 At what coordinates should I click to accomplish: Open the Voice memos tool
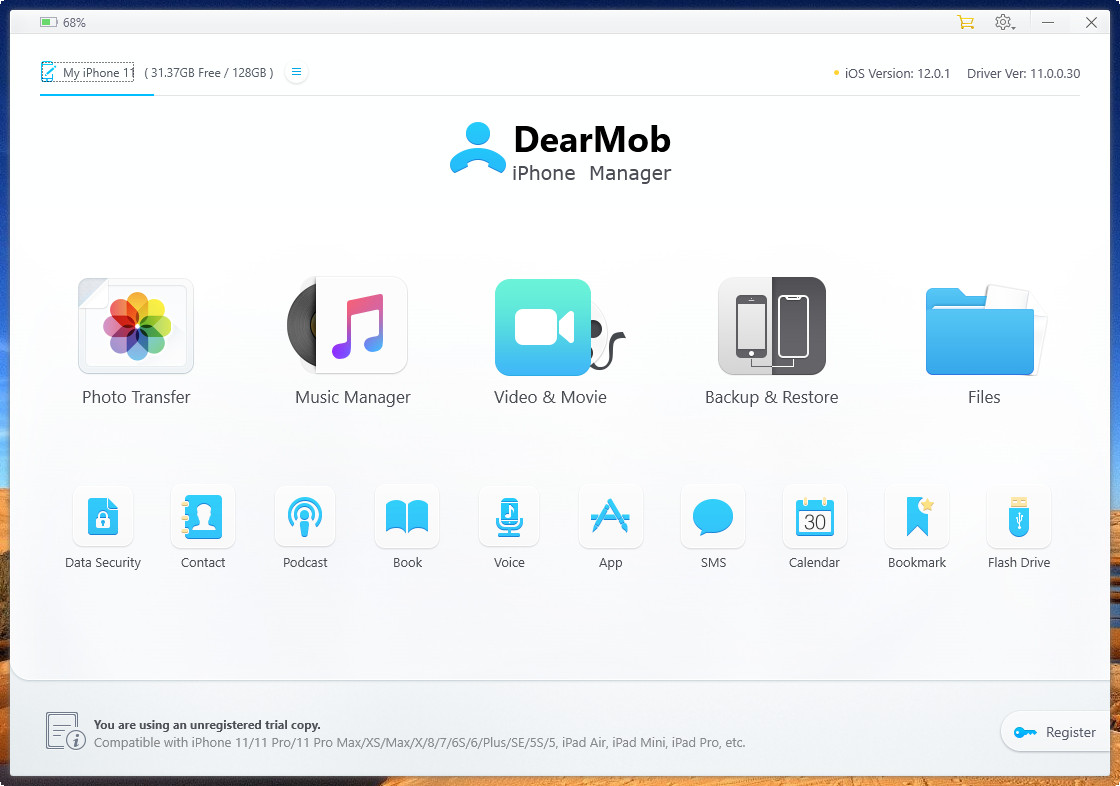click(509, 517)
